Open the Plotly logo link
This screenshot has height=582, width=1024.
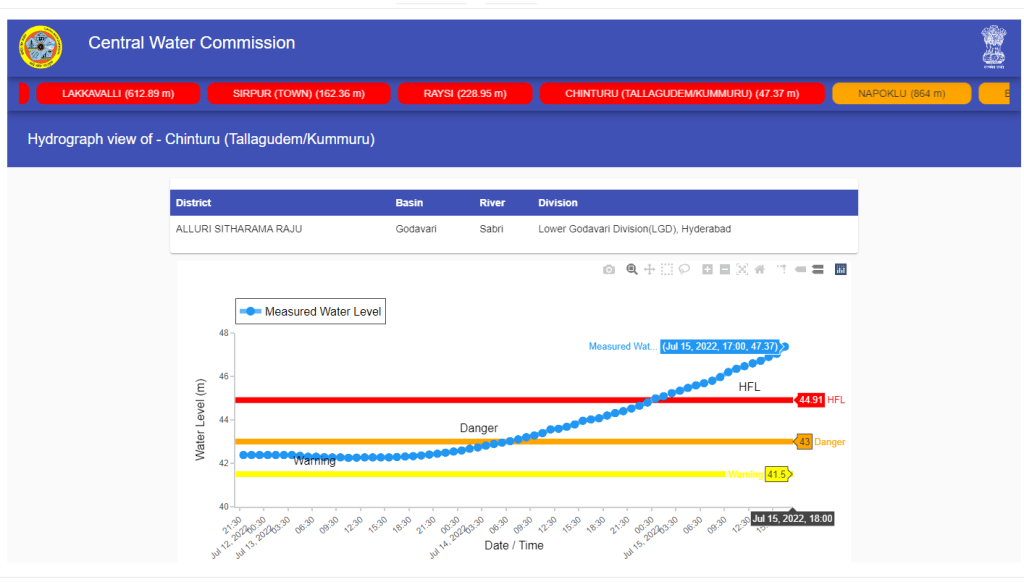(x=841, y=269)
